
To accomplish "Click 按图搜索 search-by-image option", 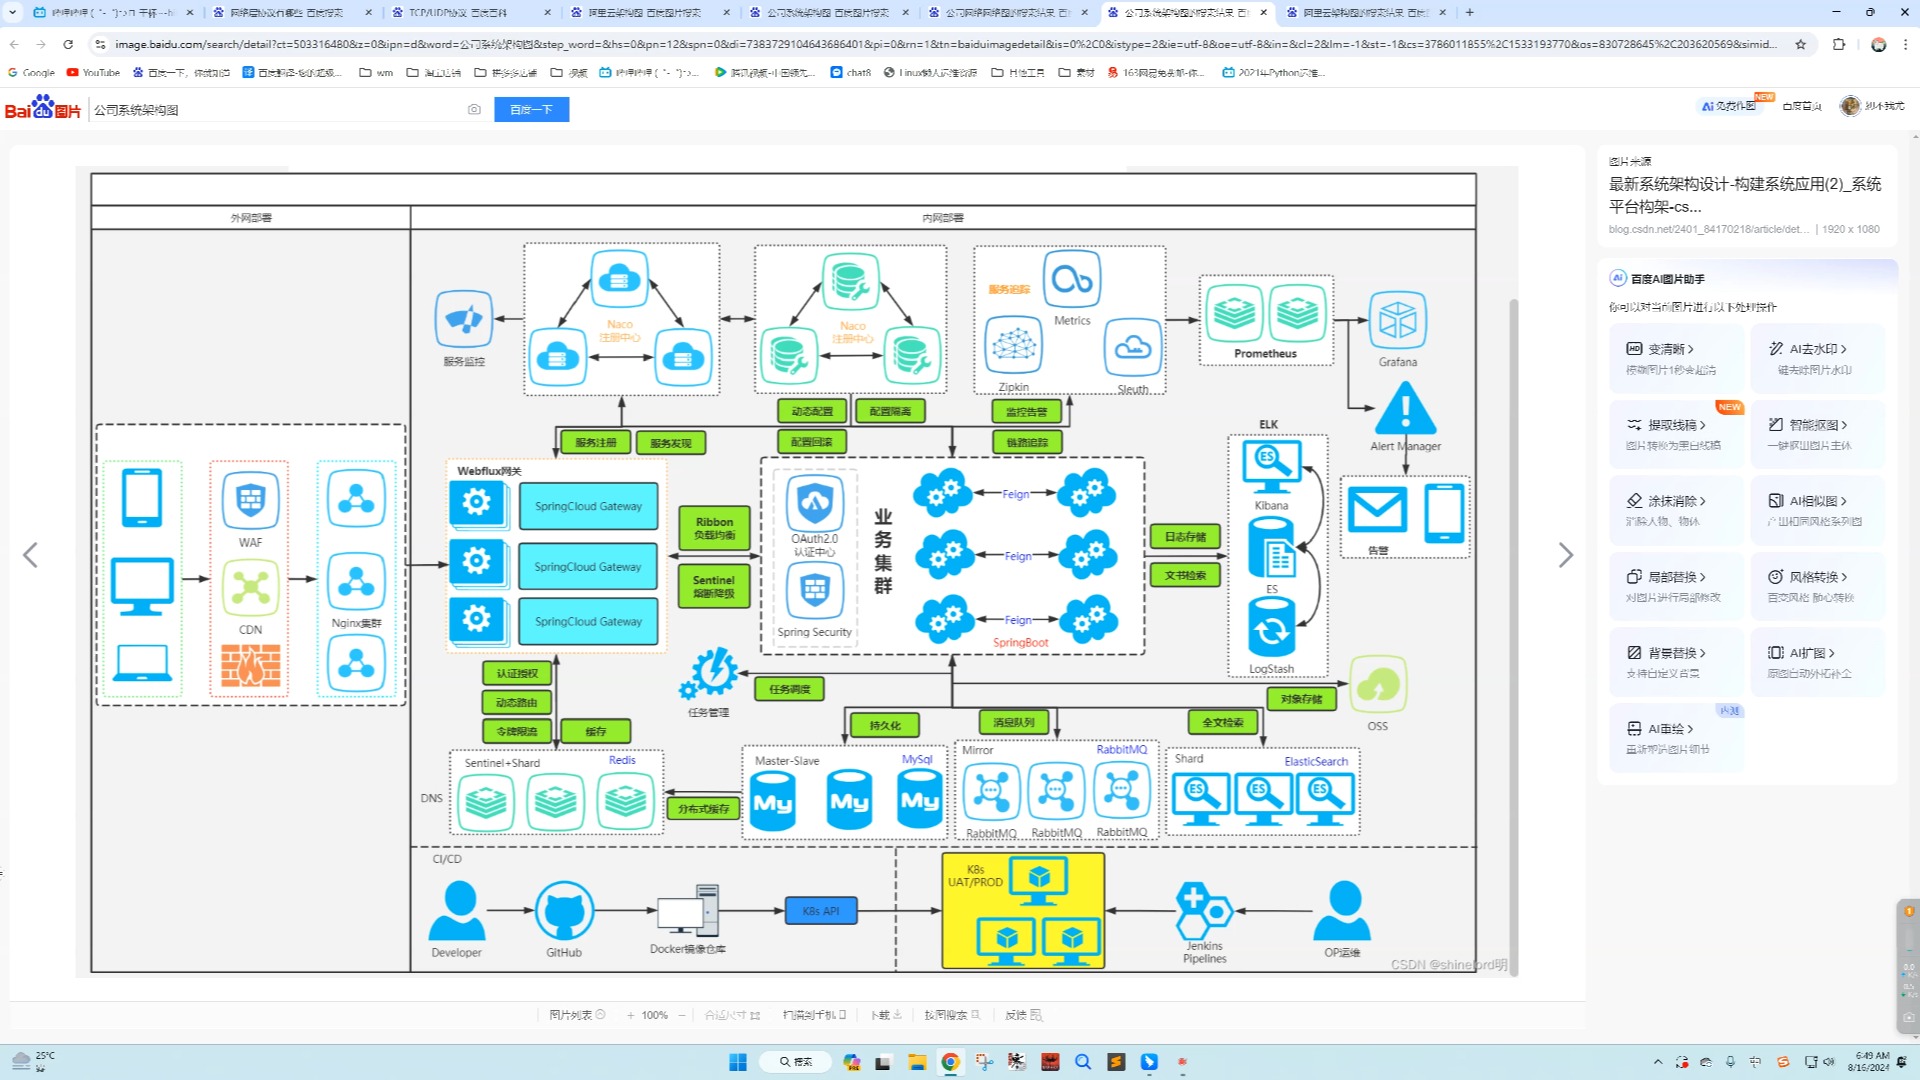I will [952, 1015].
